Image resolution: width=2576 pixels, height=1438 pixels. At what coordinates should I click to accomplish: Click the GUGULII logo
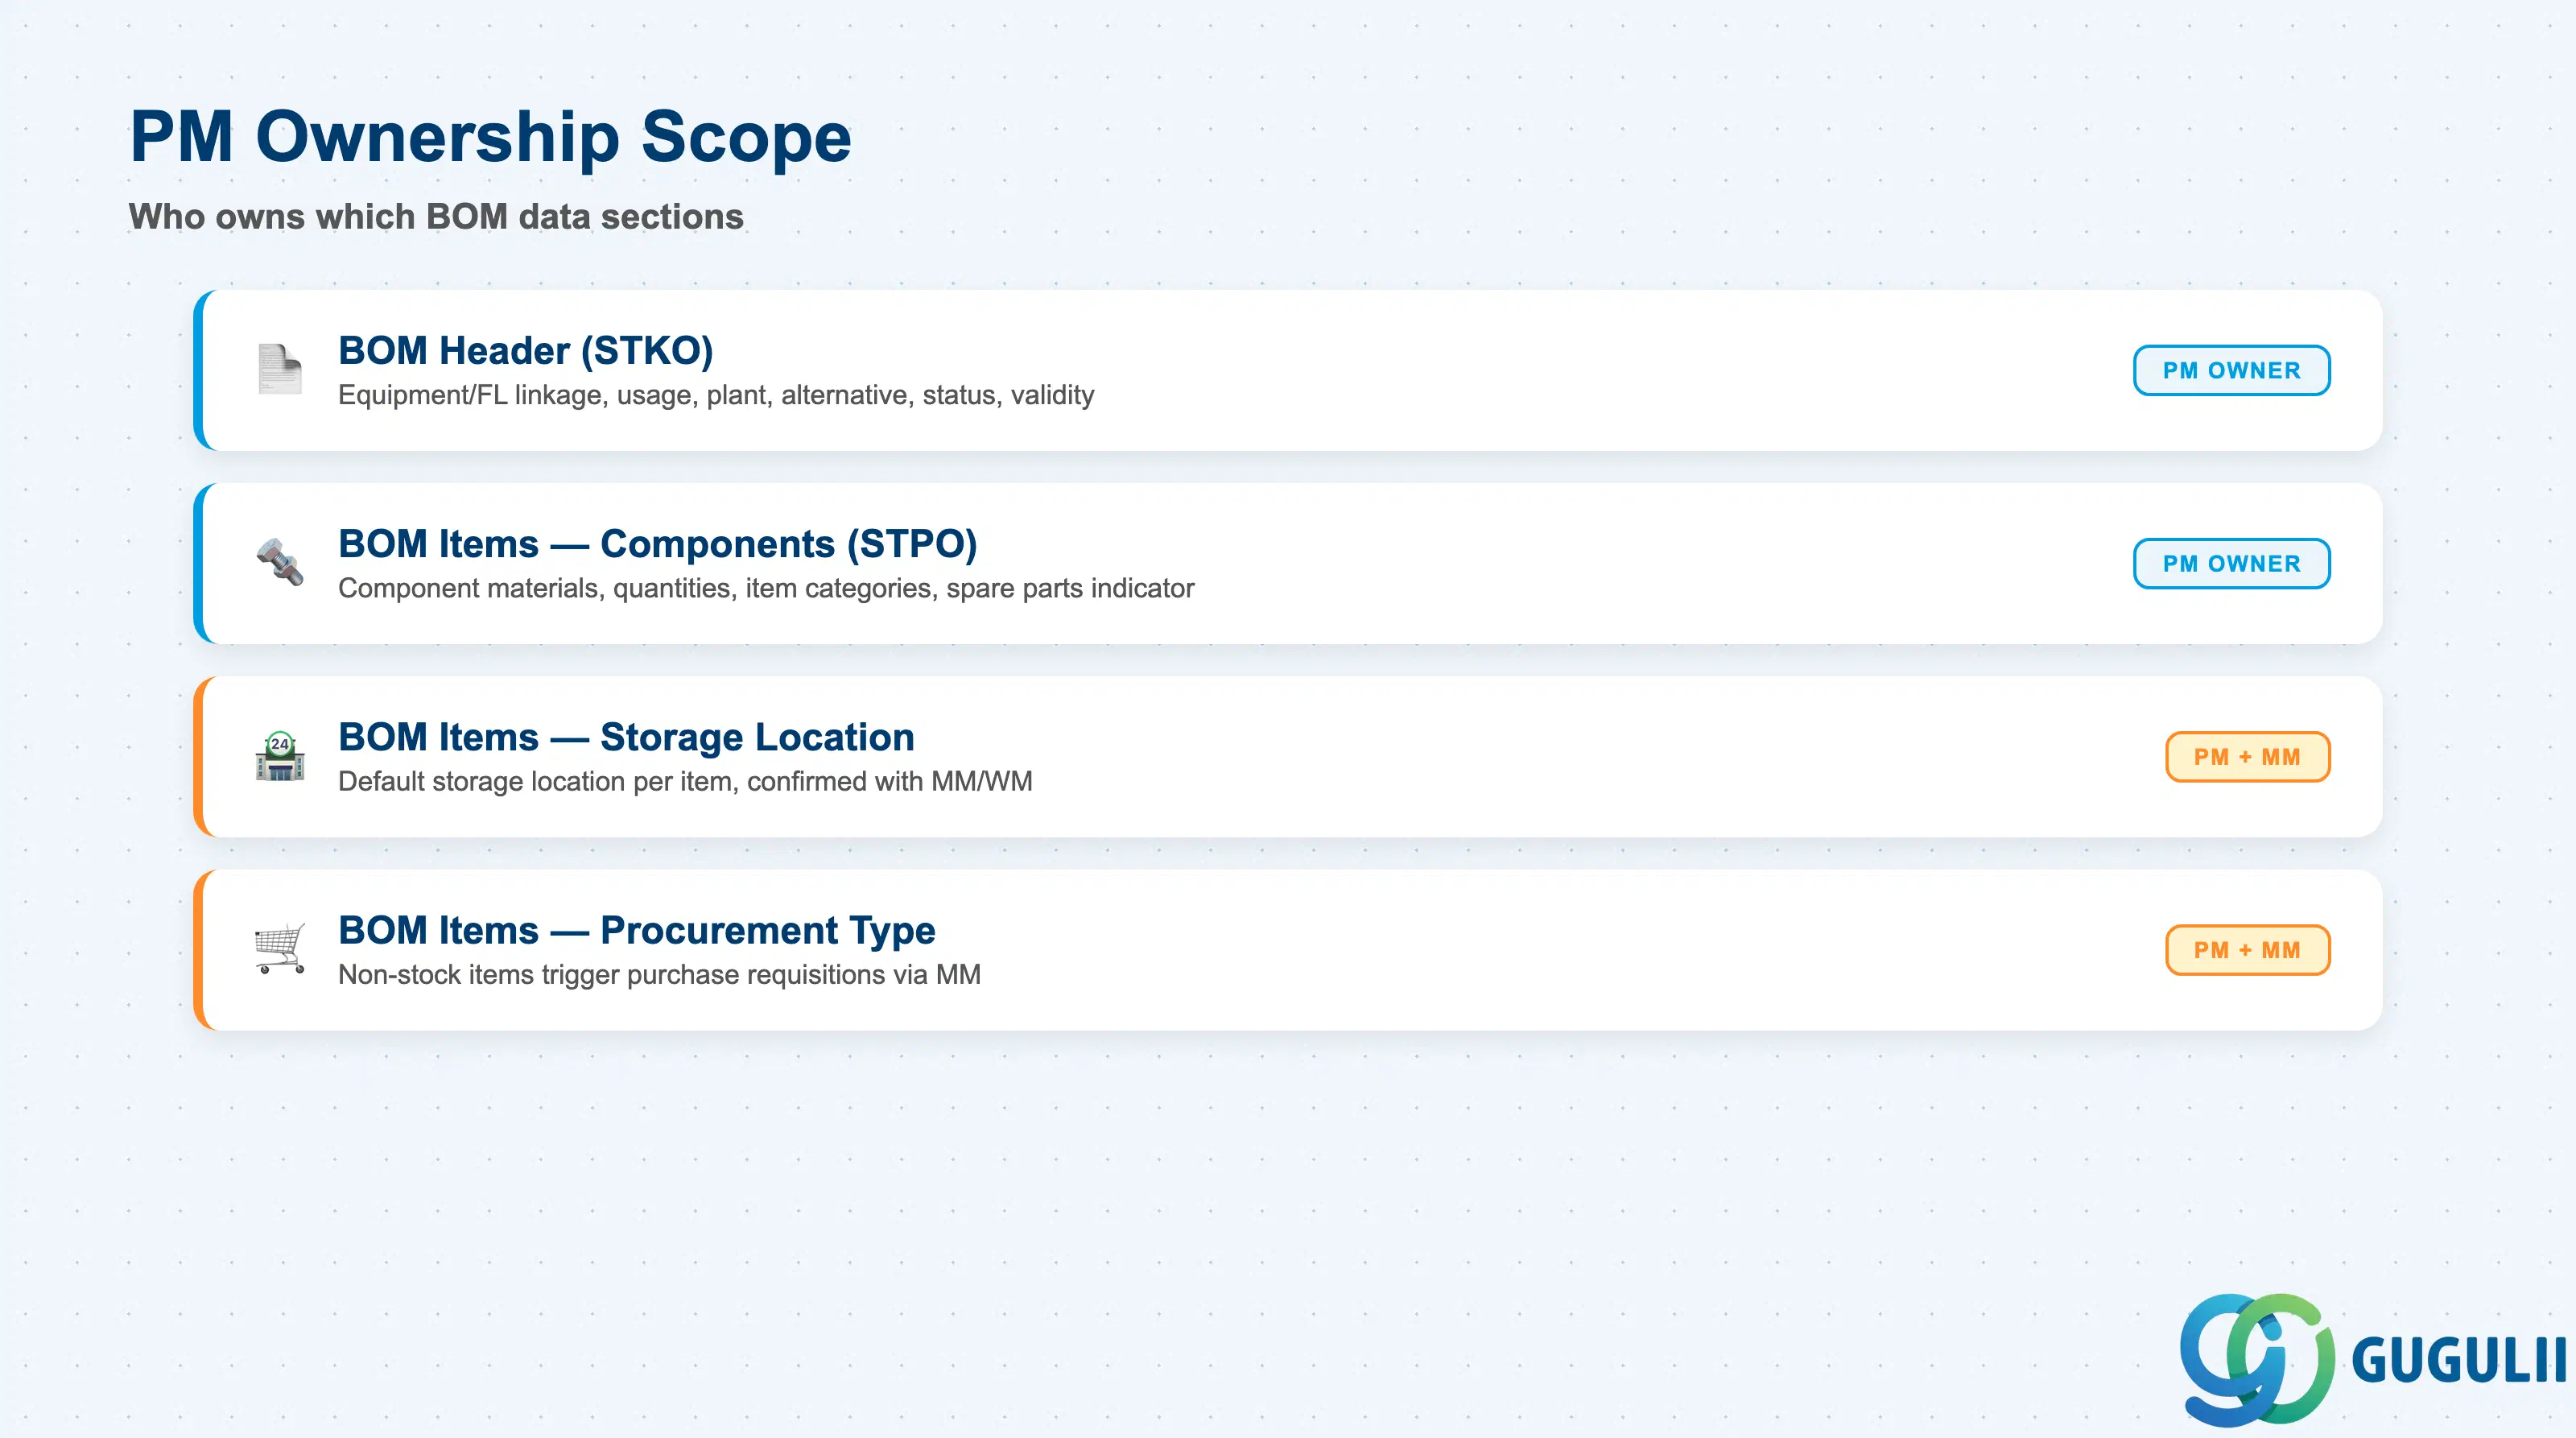[2373, 1359]
